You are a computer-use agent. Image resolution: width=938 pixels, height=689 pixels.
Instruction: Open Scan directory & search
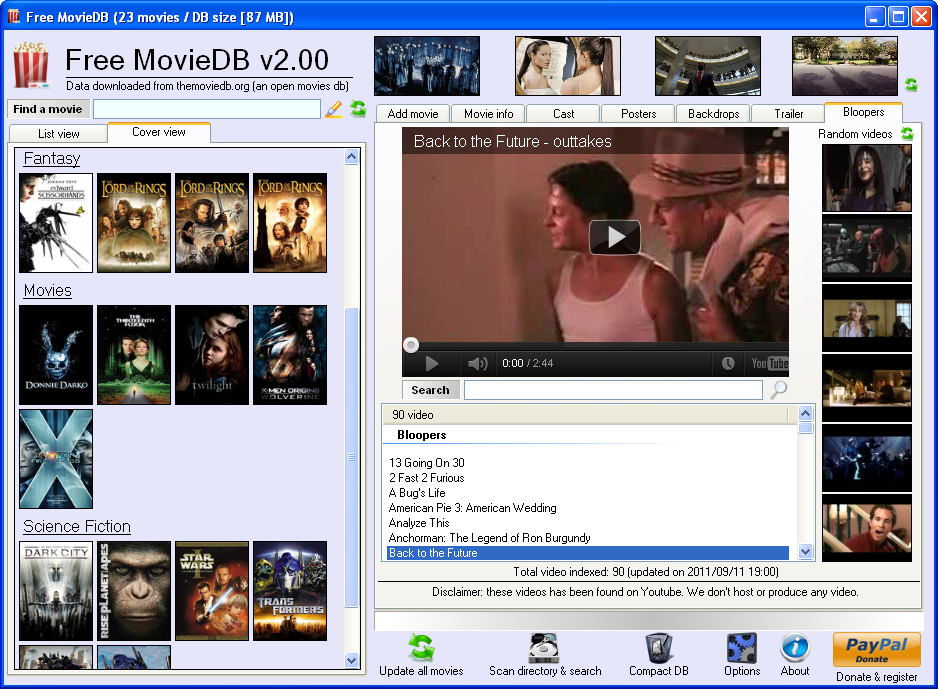tap(544, 648)
